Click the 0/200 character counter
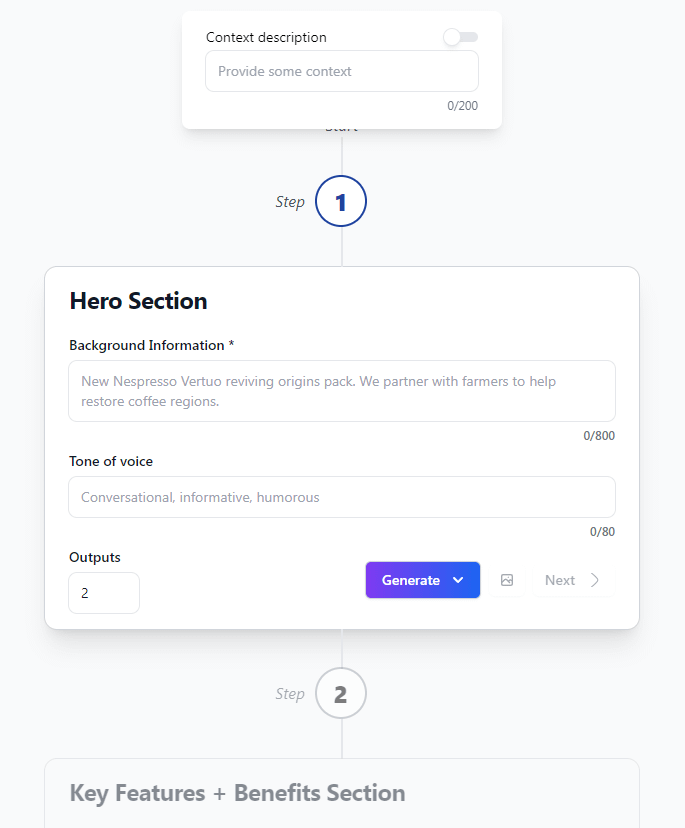 (463, 105)
